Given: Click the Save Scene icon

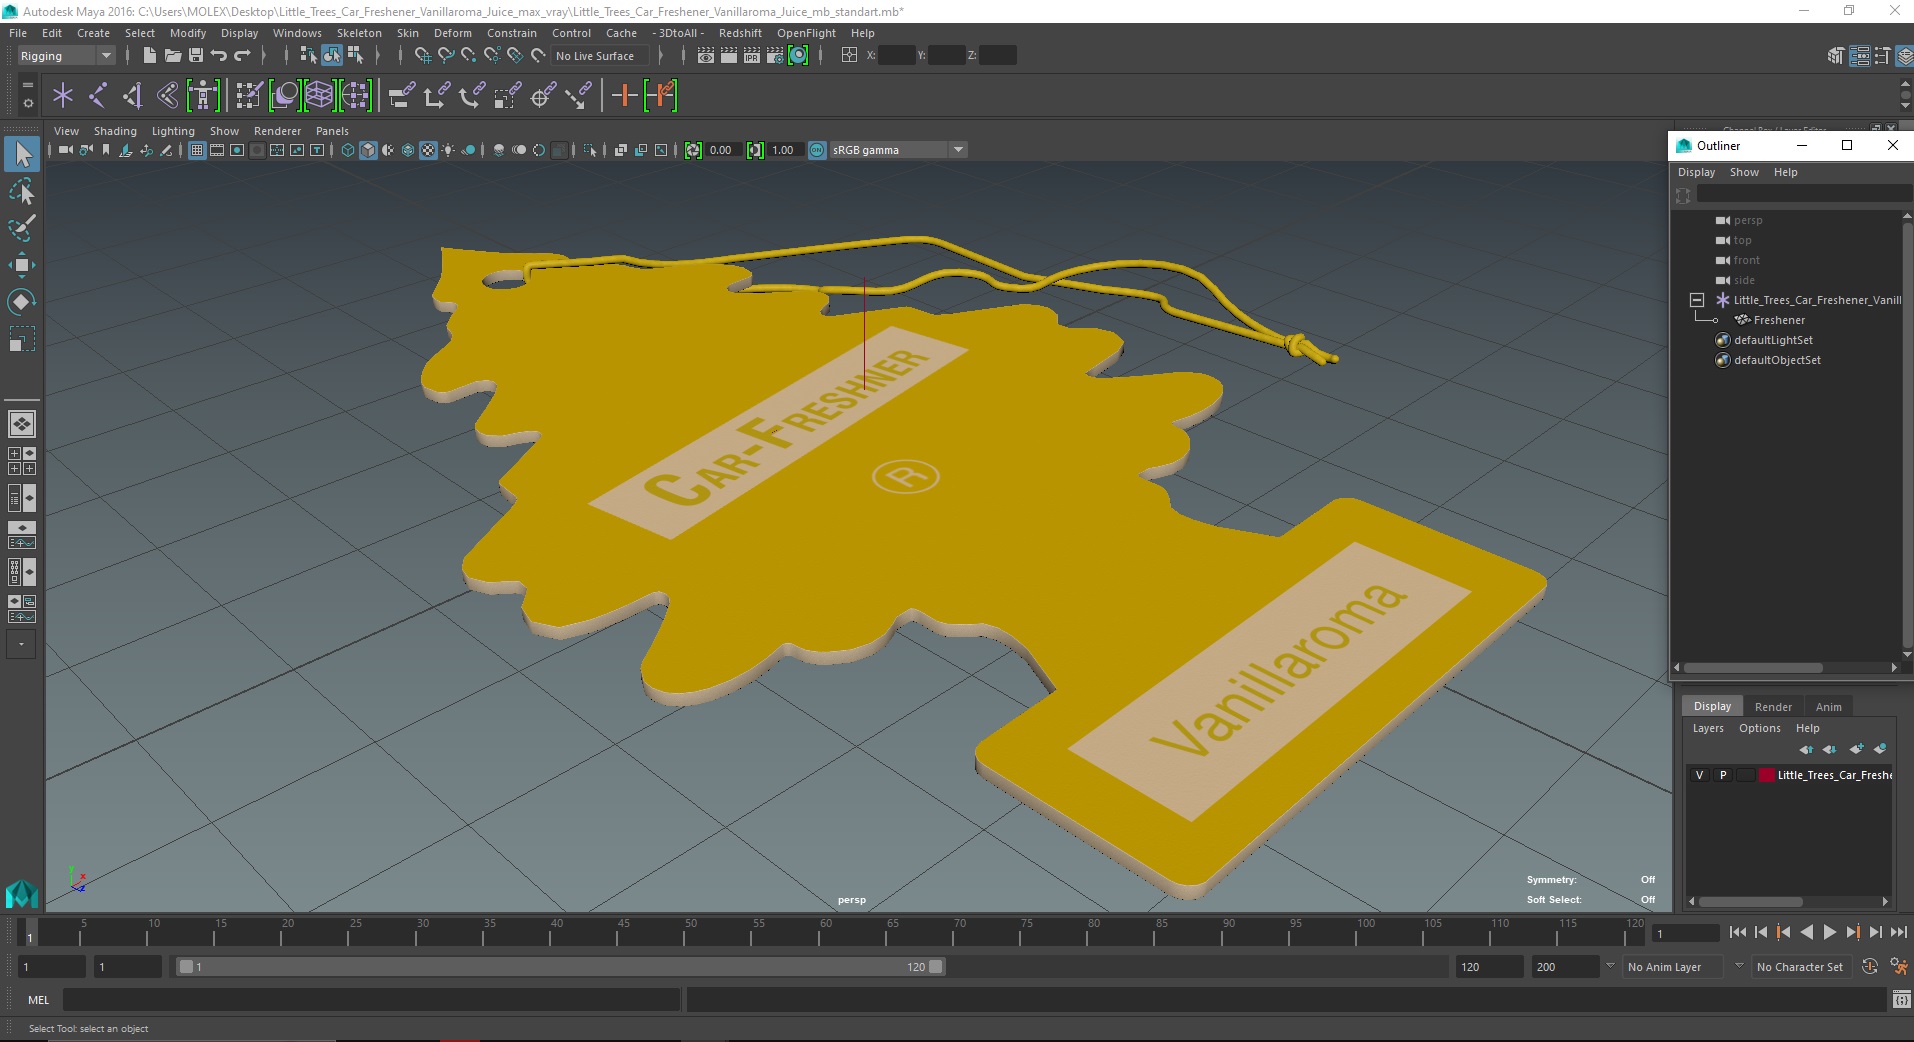Looking at the screenshot, I should pyautogui.click(x=196, y=56).
